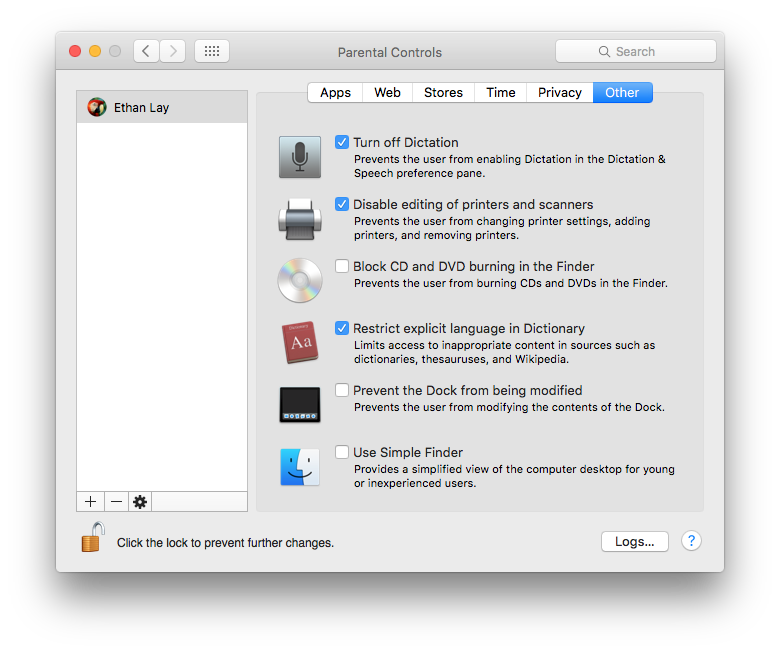Check Prevent the Dock from being modified

click(x=342, y=390)
